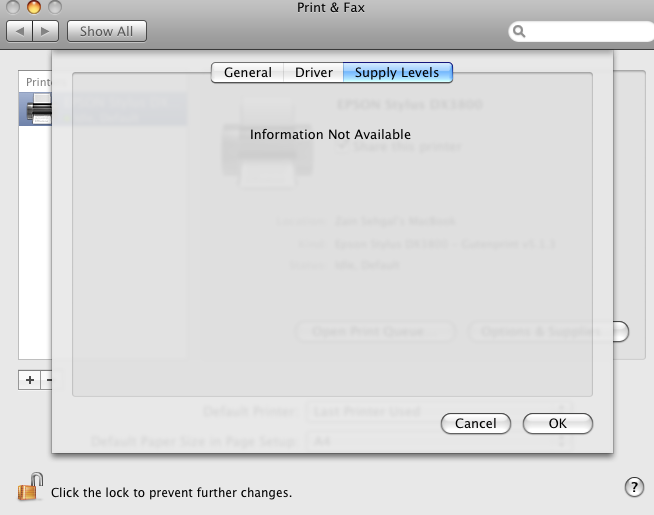This screenshot has width=654, height=515.
Task: Select the Supply Levels tab
Action: pyautogui.click(x=397, y=73)
